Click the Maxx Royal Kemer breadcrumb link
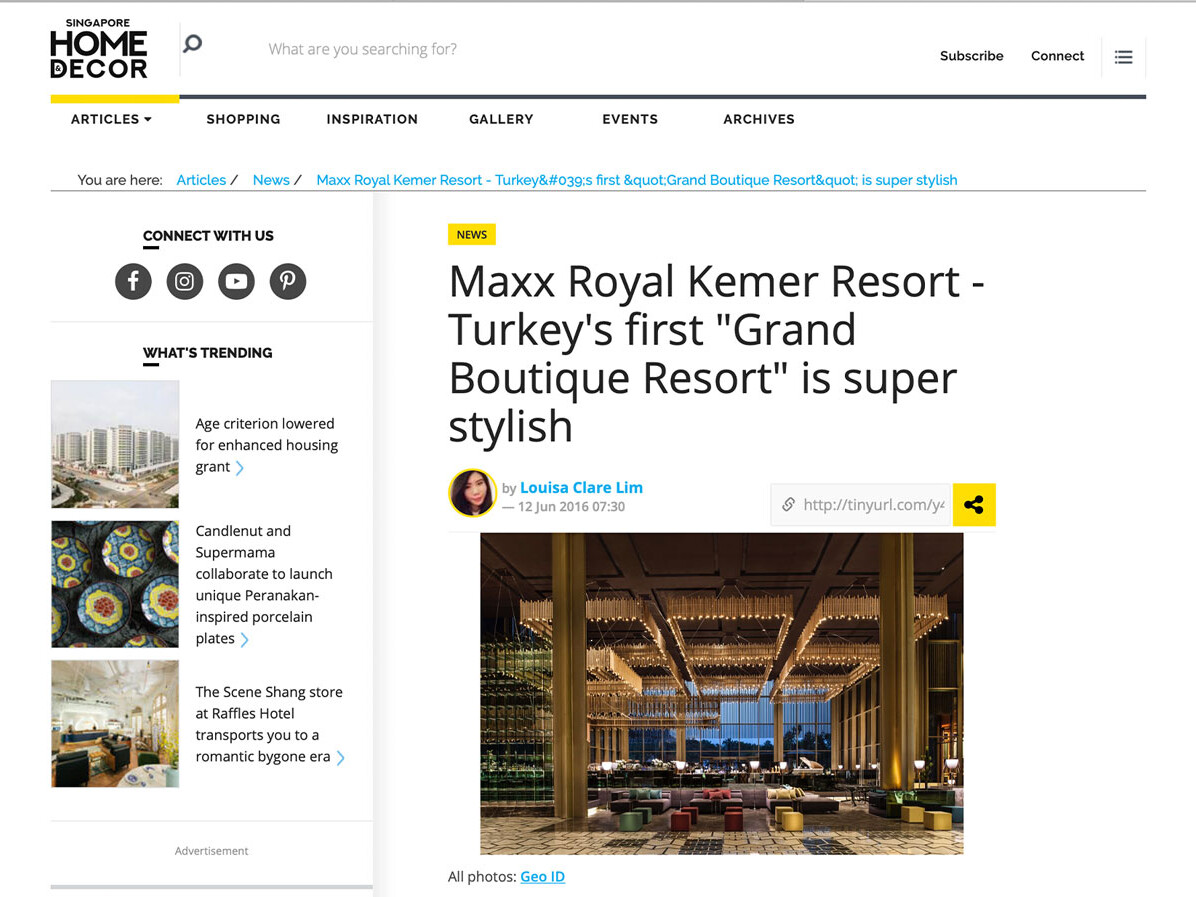Image resolution: width=1196 pixels, height=897 pixels. click(637, 180)
